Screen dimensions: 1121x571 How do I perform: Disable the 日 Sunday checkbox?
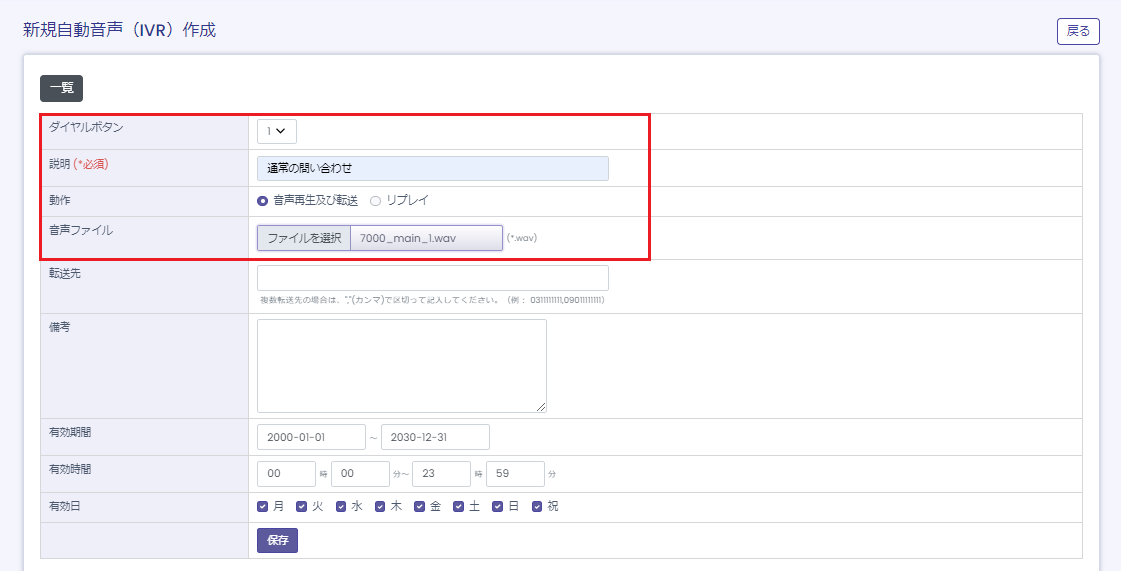(498, 507)
